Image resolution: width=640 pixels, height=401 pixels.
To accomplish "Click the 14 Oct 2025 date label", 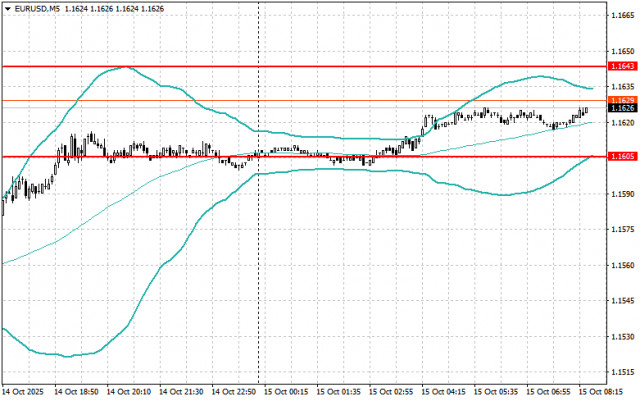I will pos(23,392).
